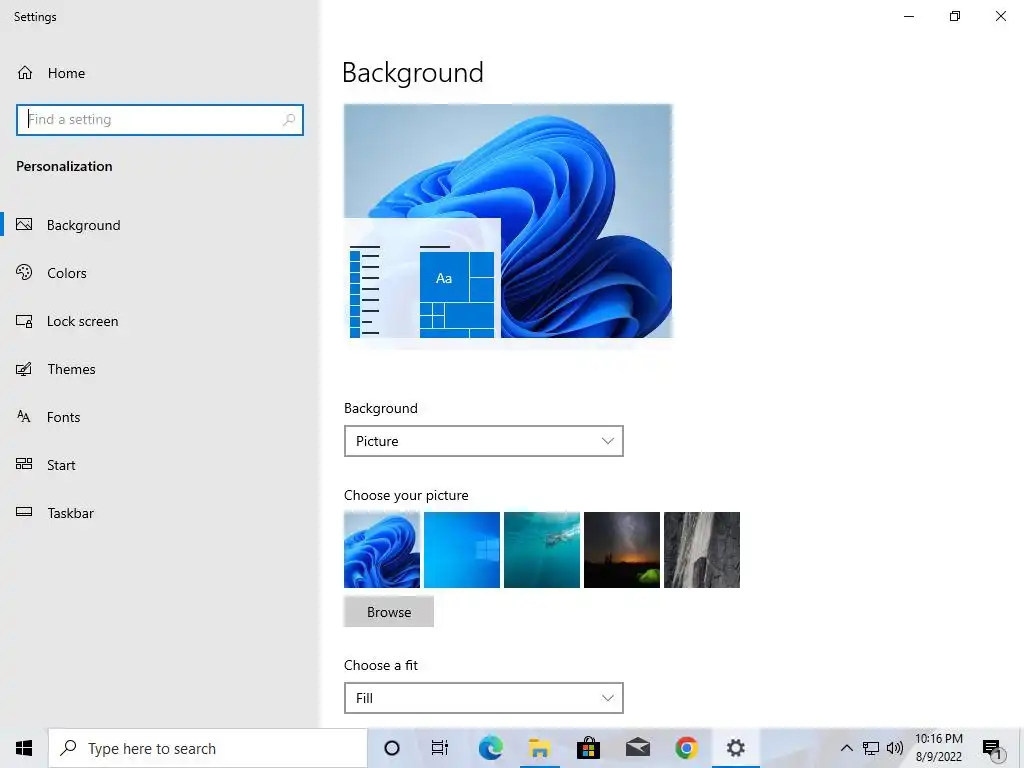1024x768 pixels.
Task: Open Task View on the taskbar
Action: coord(440,748)
